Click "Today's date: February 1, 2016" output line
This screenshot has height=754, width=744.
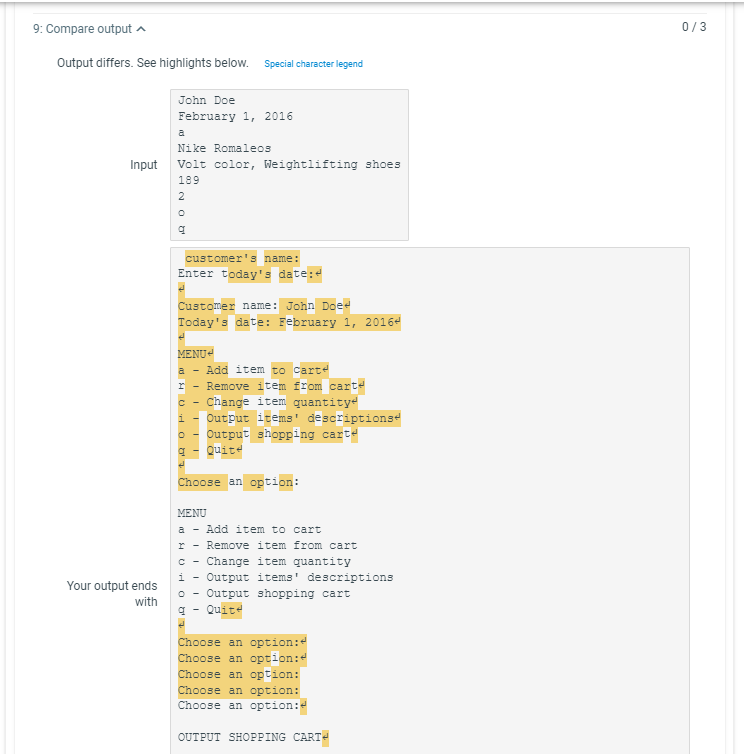tap(289, 322)
